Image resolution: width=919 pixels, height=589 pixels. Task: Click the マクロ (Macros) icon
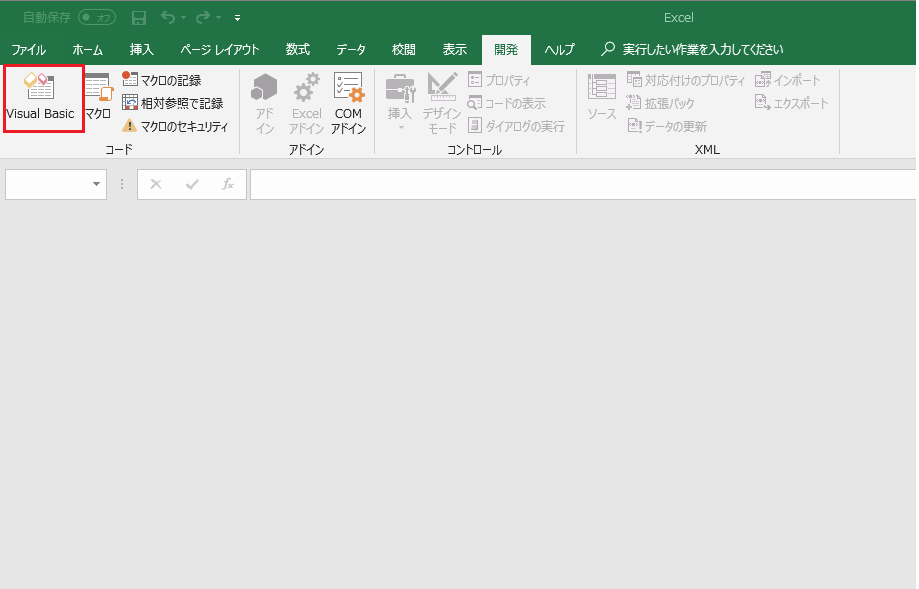(97, 100)
